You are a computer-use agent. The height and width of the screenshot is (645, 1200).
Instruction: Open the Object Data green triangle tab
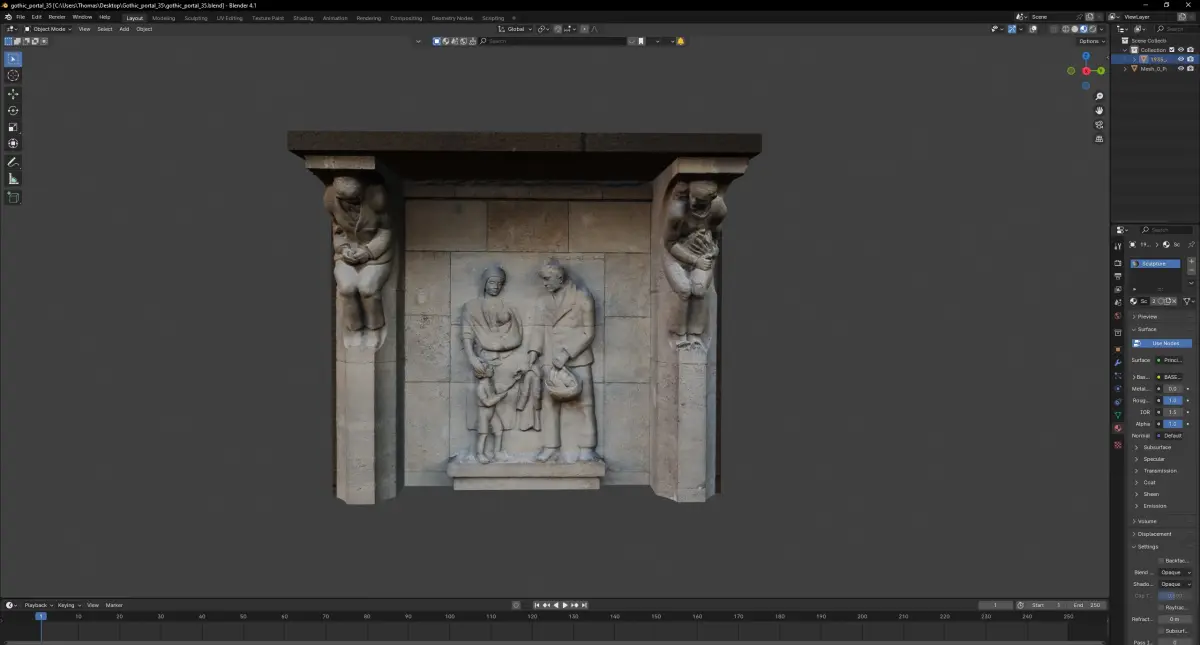1118,415
